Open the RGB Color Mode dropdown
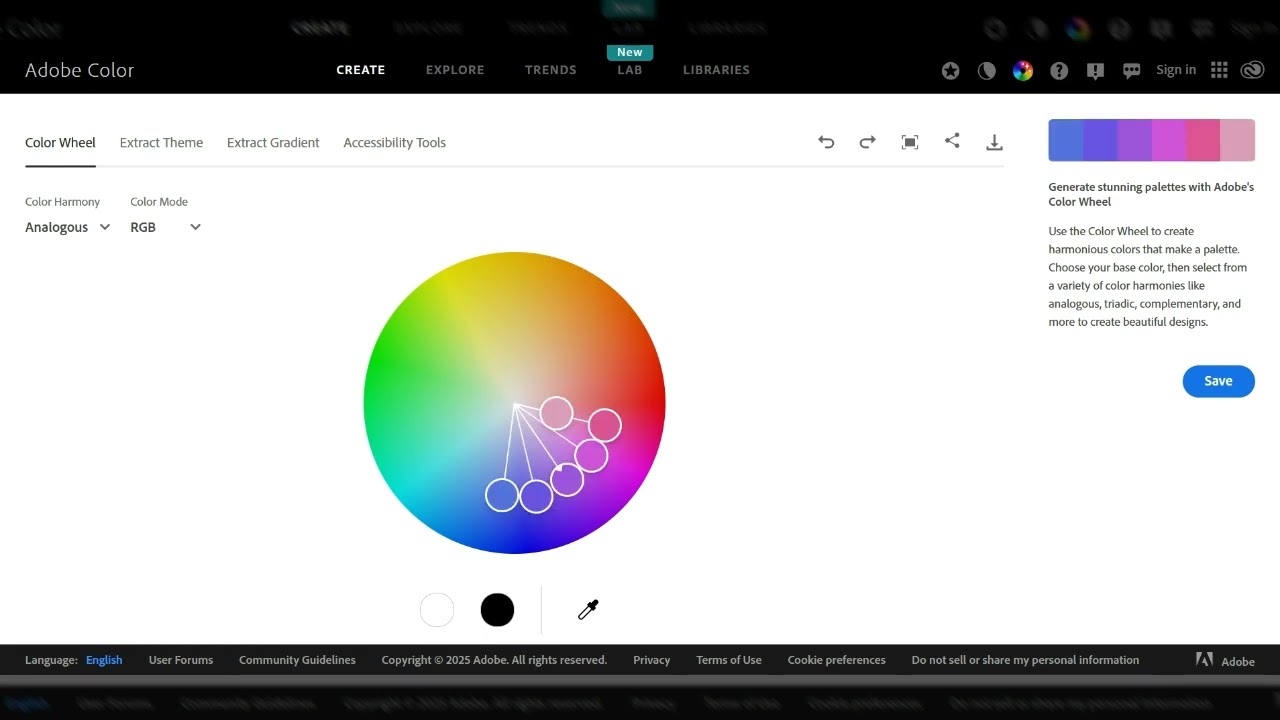The width and height of the screenshot is (1280, 720). click(x=165, y=227)
